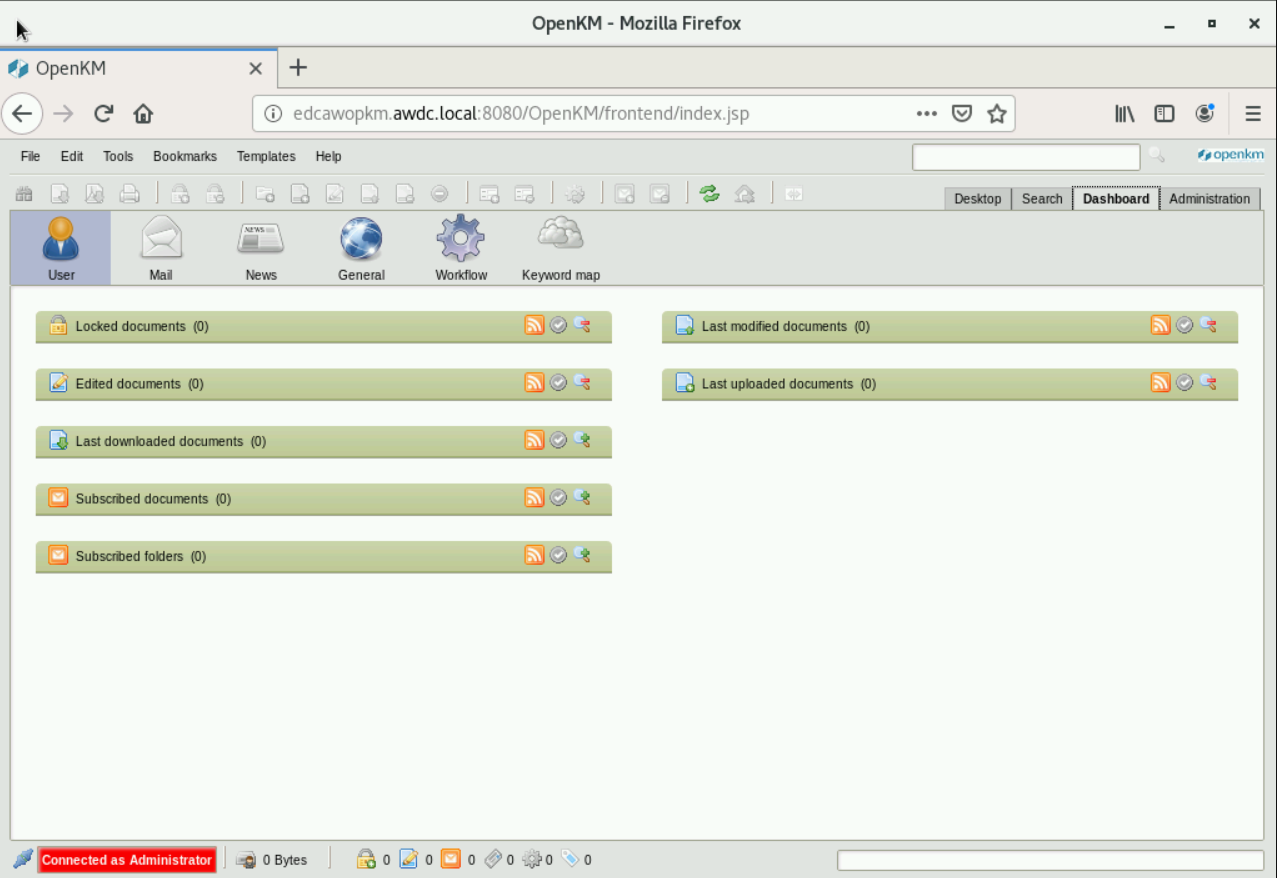1277x878 pixels.
Task: Click the Create folder toolbar icon
Action: 265,194
